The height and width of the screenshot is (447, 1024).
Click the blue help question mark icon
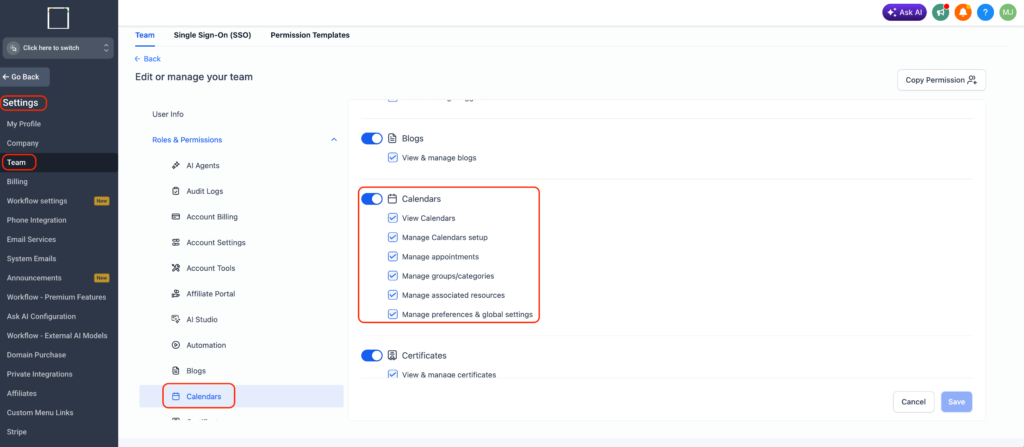tap(985, 12)
